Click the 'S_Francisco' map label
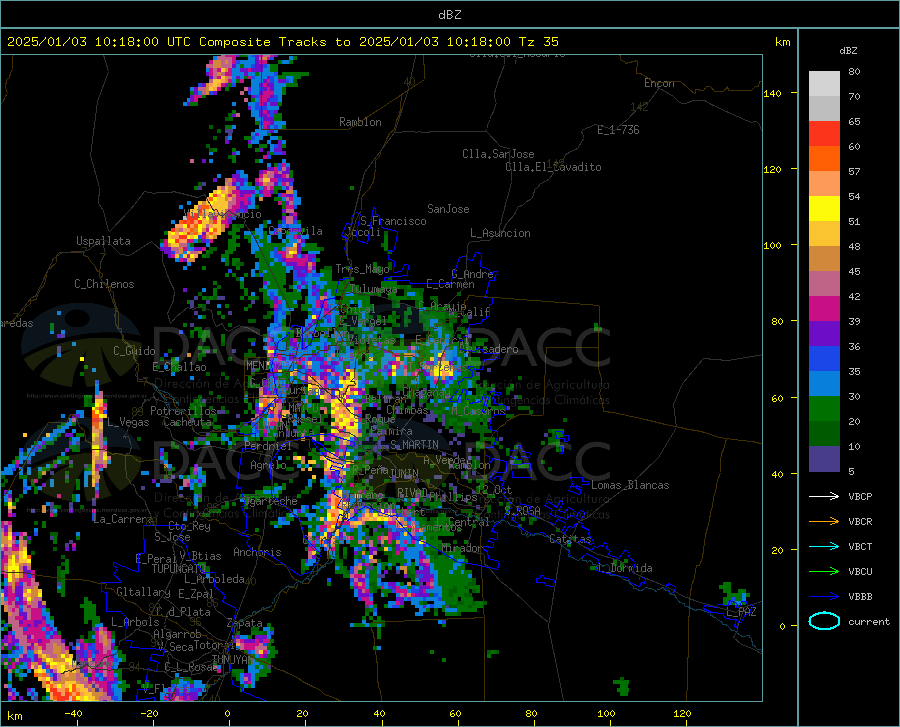Viewport: 900px width, 727px height. click(393, 221)
